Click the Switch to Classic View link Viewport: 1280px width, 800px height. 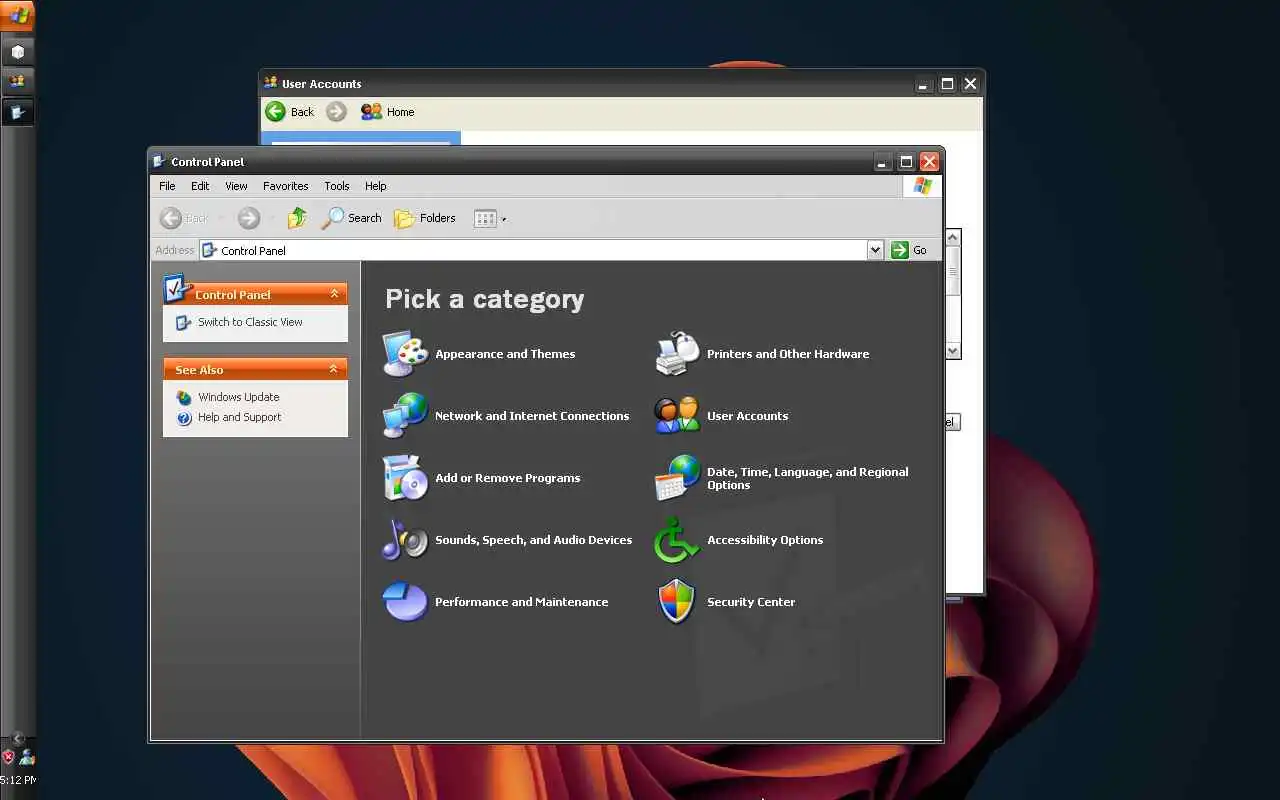tap(250, 322)
